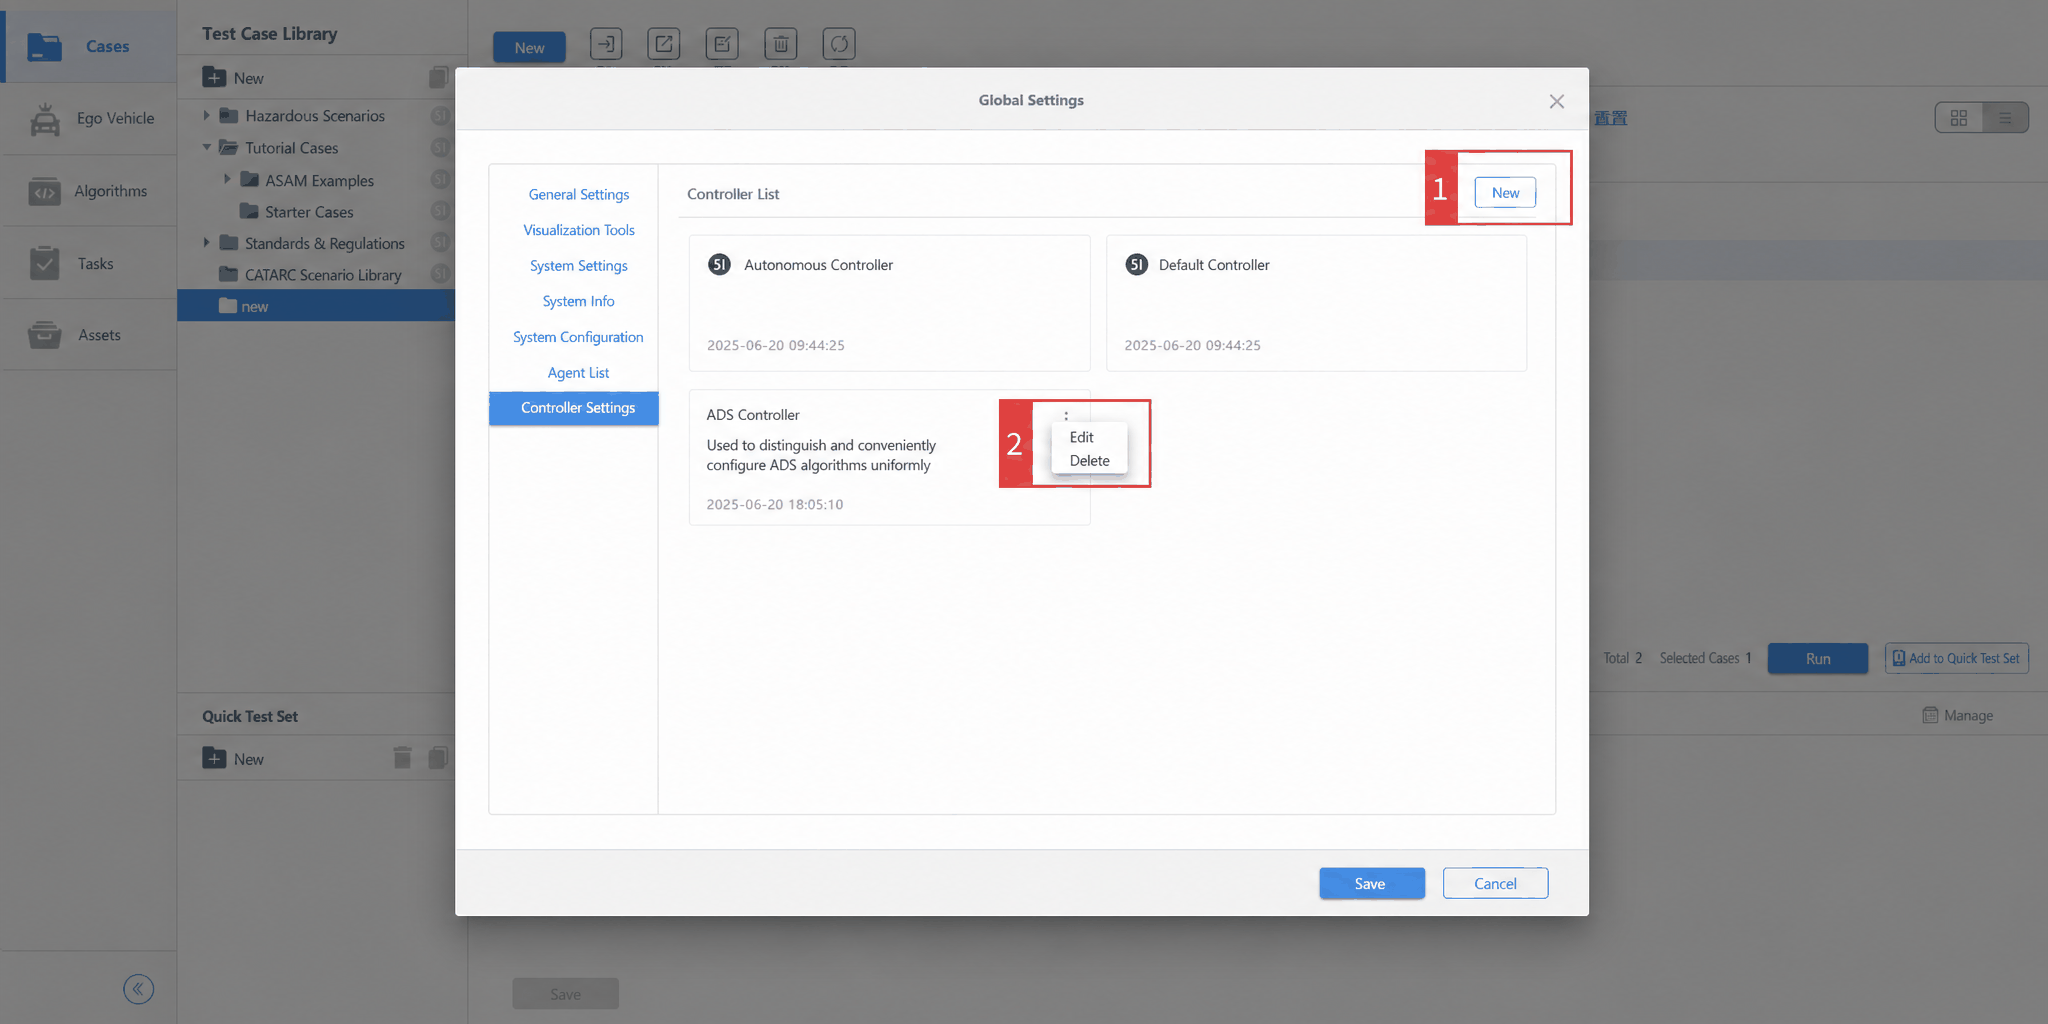Click the refresh icon in the top toolbar
The height and width of the screenshot is (1024, 2048).
(839, 44)
